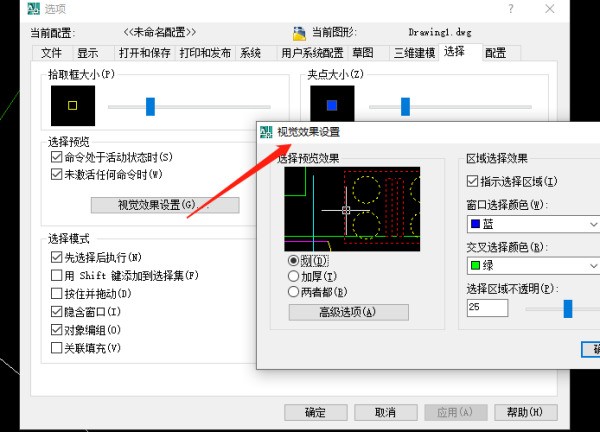Viewport: 600px width, 432px height.
Task: Toggle 先选择后执行 checkbox
Action: click(57, 257)
